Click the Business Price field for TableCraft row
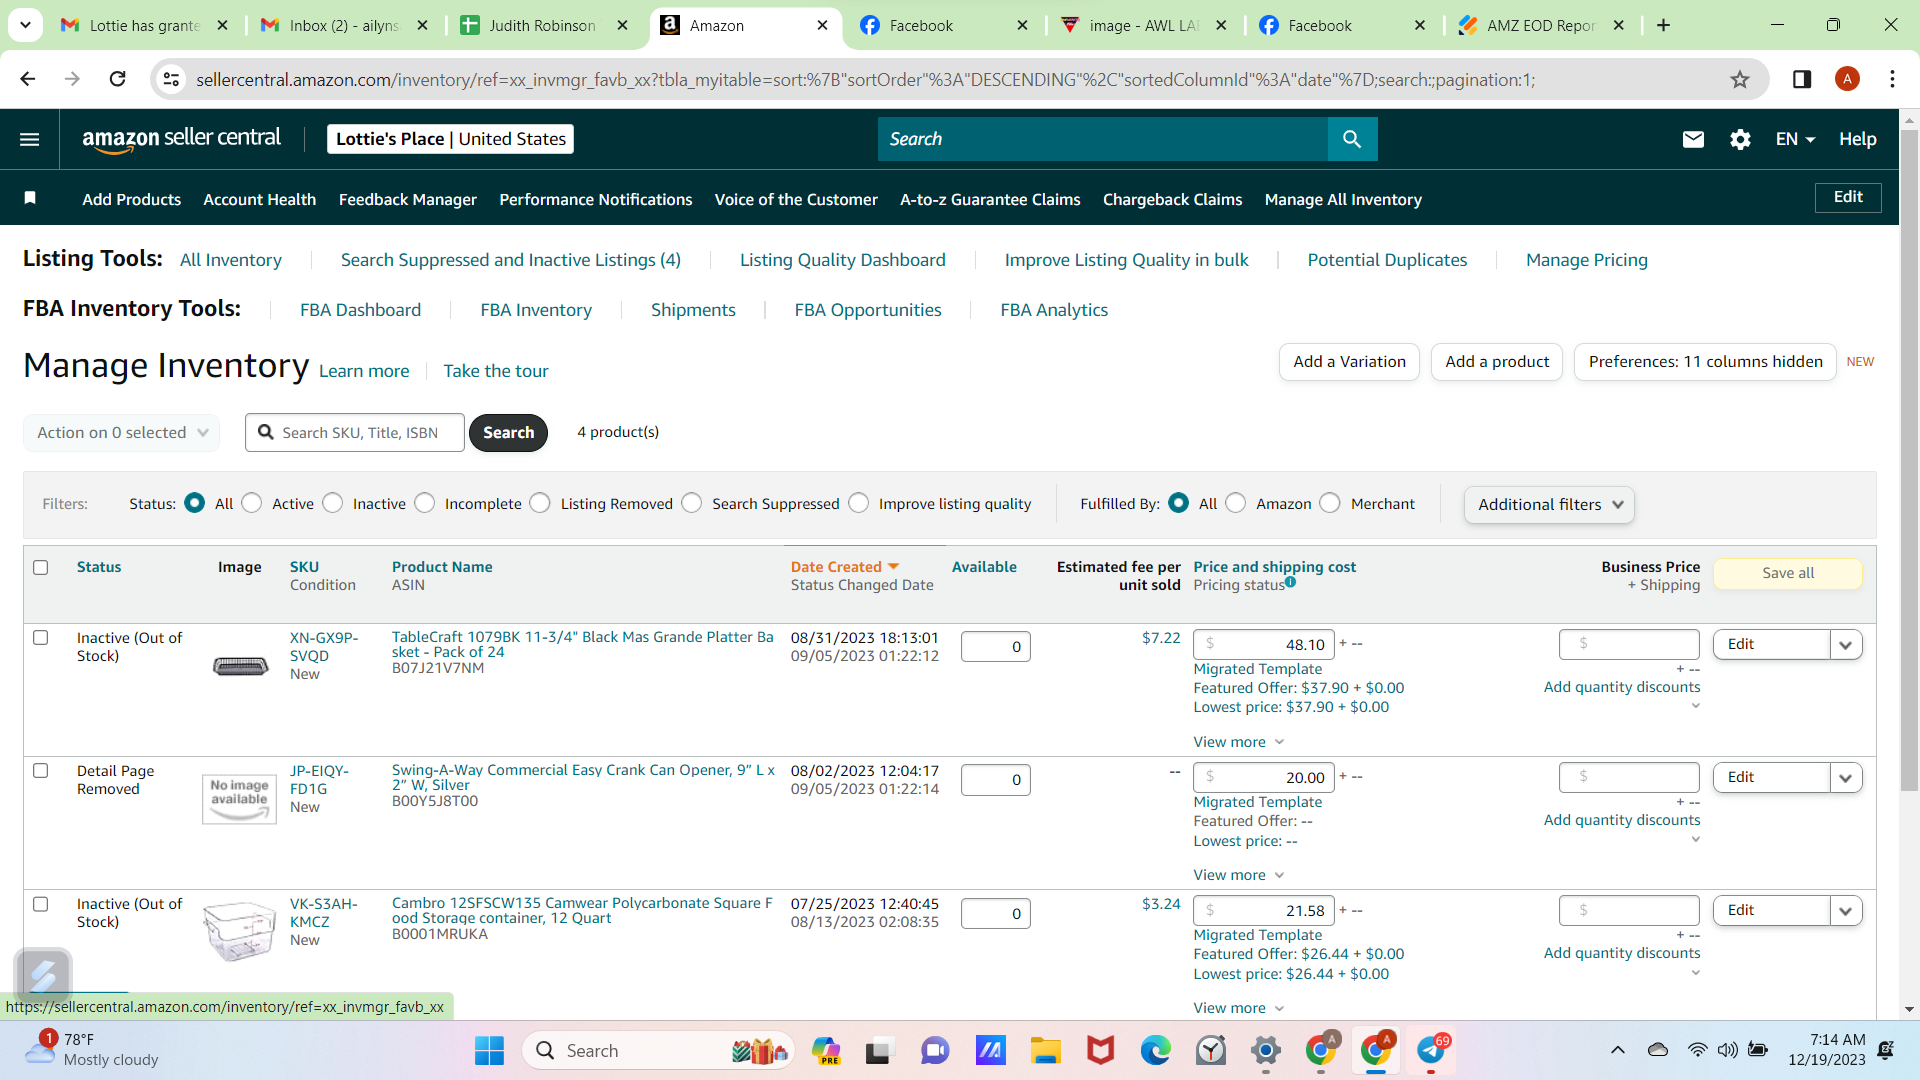Image resolution: width=1920 pixels, height=1080 pixels. (x=1629, y=644)
